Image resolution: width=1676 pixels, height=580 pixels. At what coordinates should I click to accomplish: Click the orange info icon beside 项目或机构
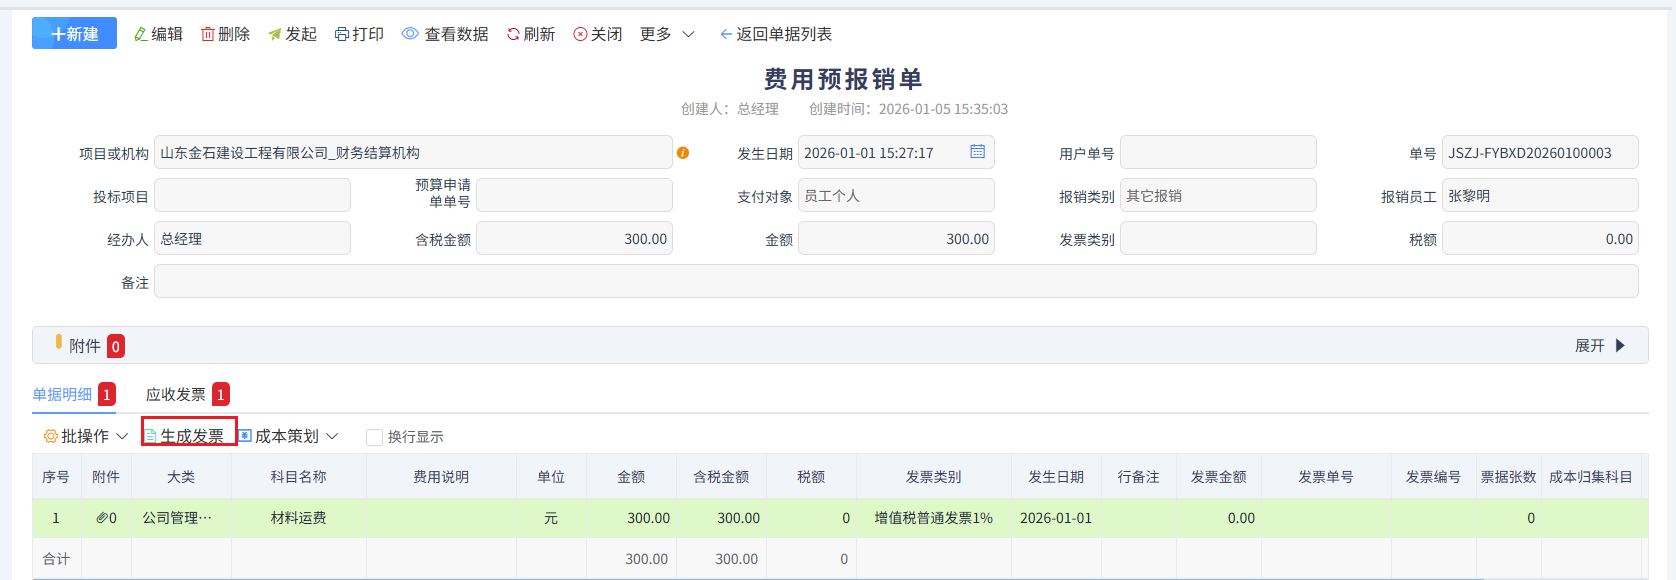point(683,153)
